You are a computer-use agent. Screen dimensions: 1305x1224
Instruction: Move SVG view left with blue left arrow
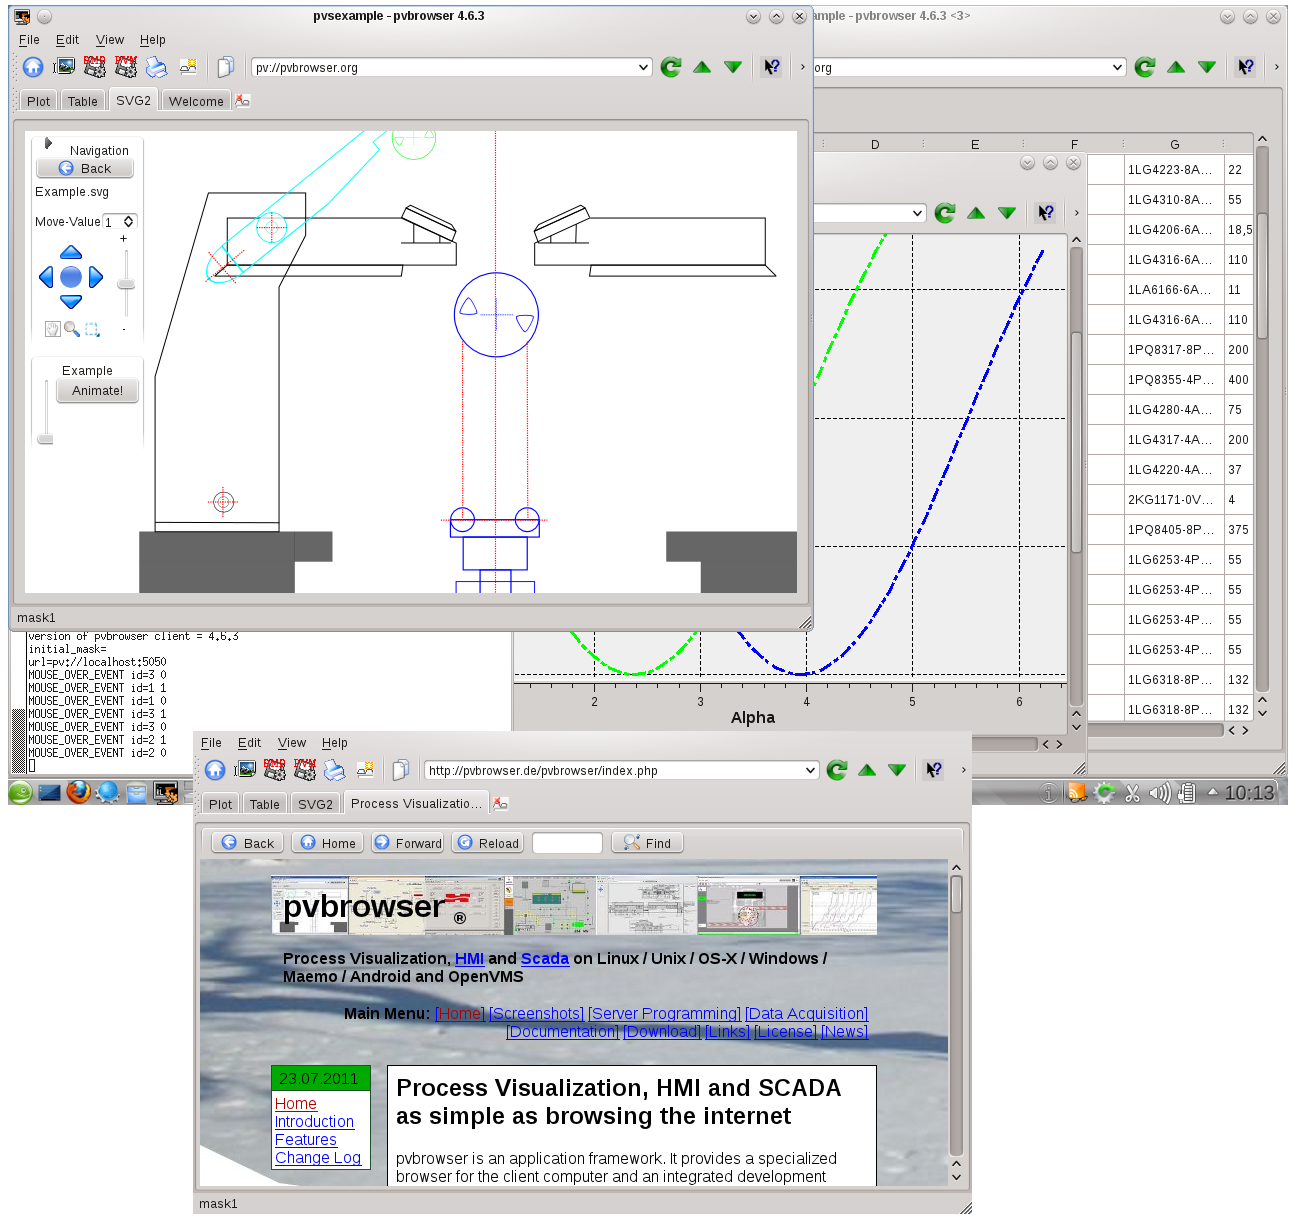click(x=46, y=277)
